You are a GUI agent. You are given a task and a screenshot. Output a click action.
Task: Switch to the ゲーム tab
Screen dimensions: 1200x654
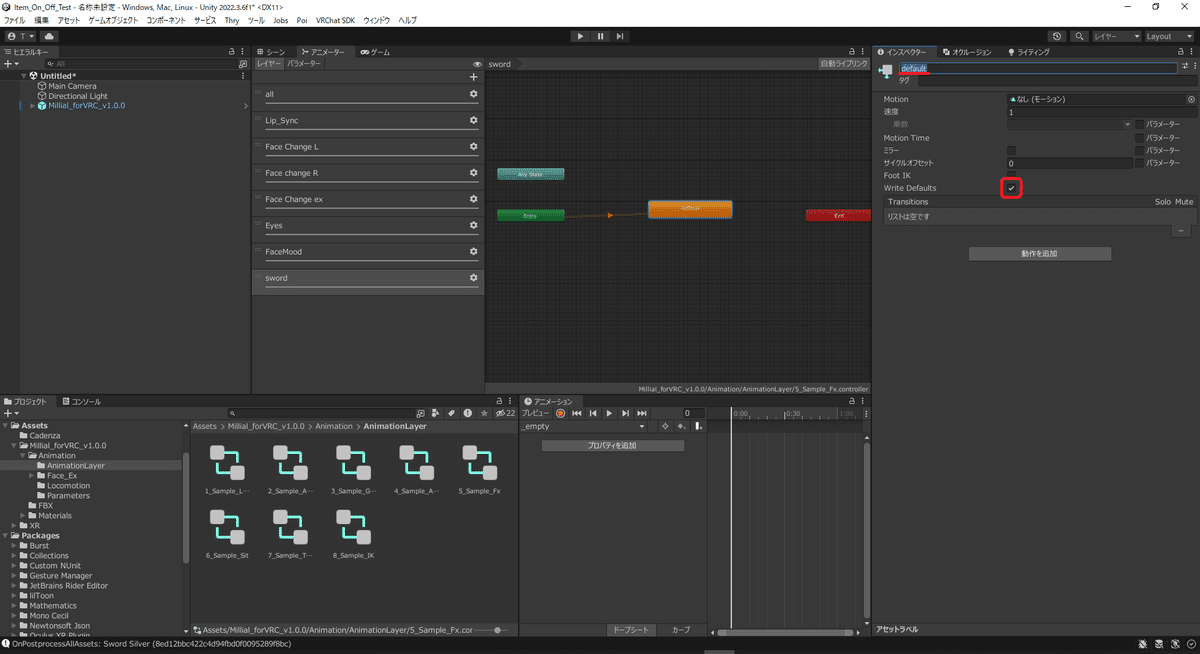pyautogui.click(x=376, y=52)
